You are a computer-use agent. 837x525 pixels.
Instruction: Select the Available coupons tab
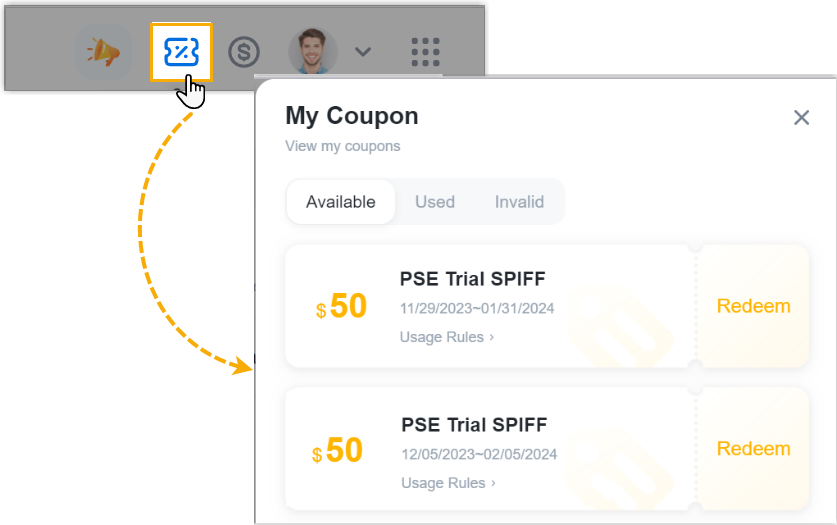341,202
